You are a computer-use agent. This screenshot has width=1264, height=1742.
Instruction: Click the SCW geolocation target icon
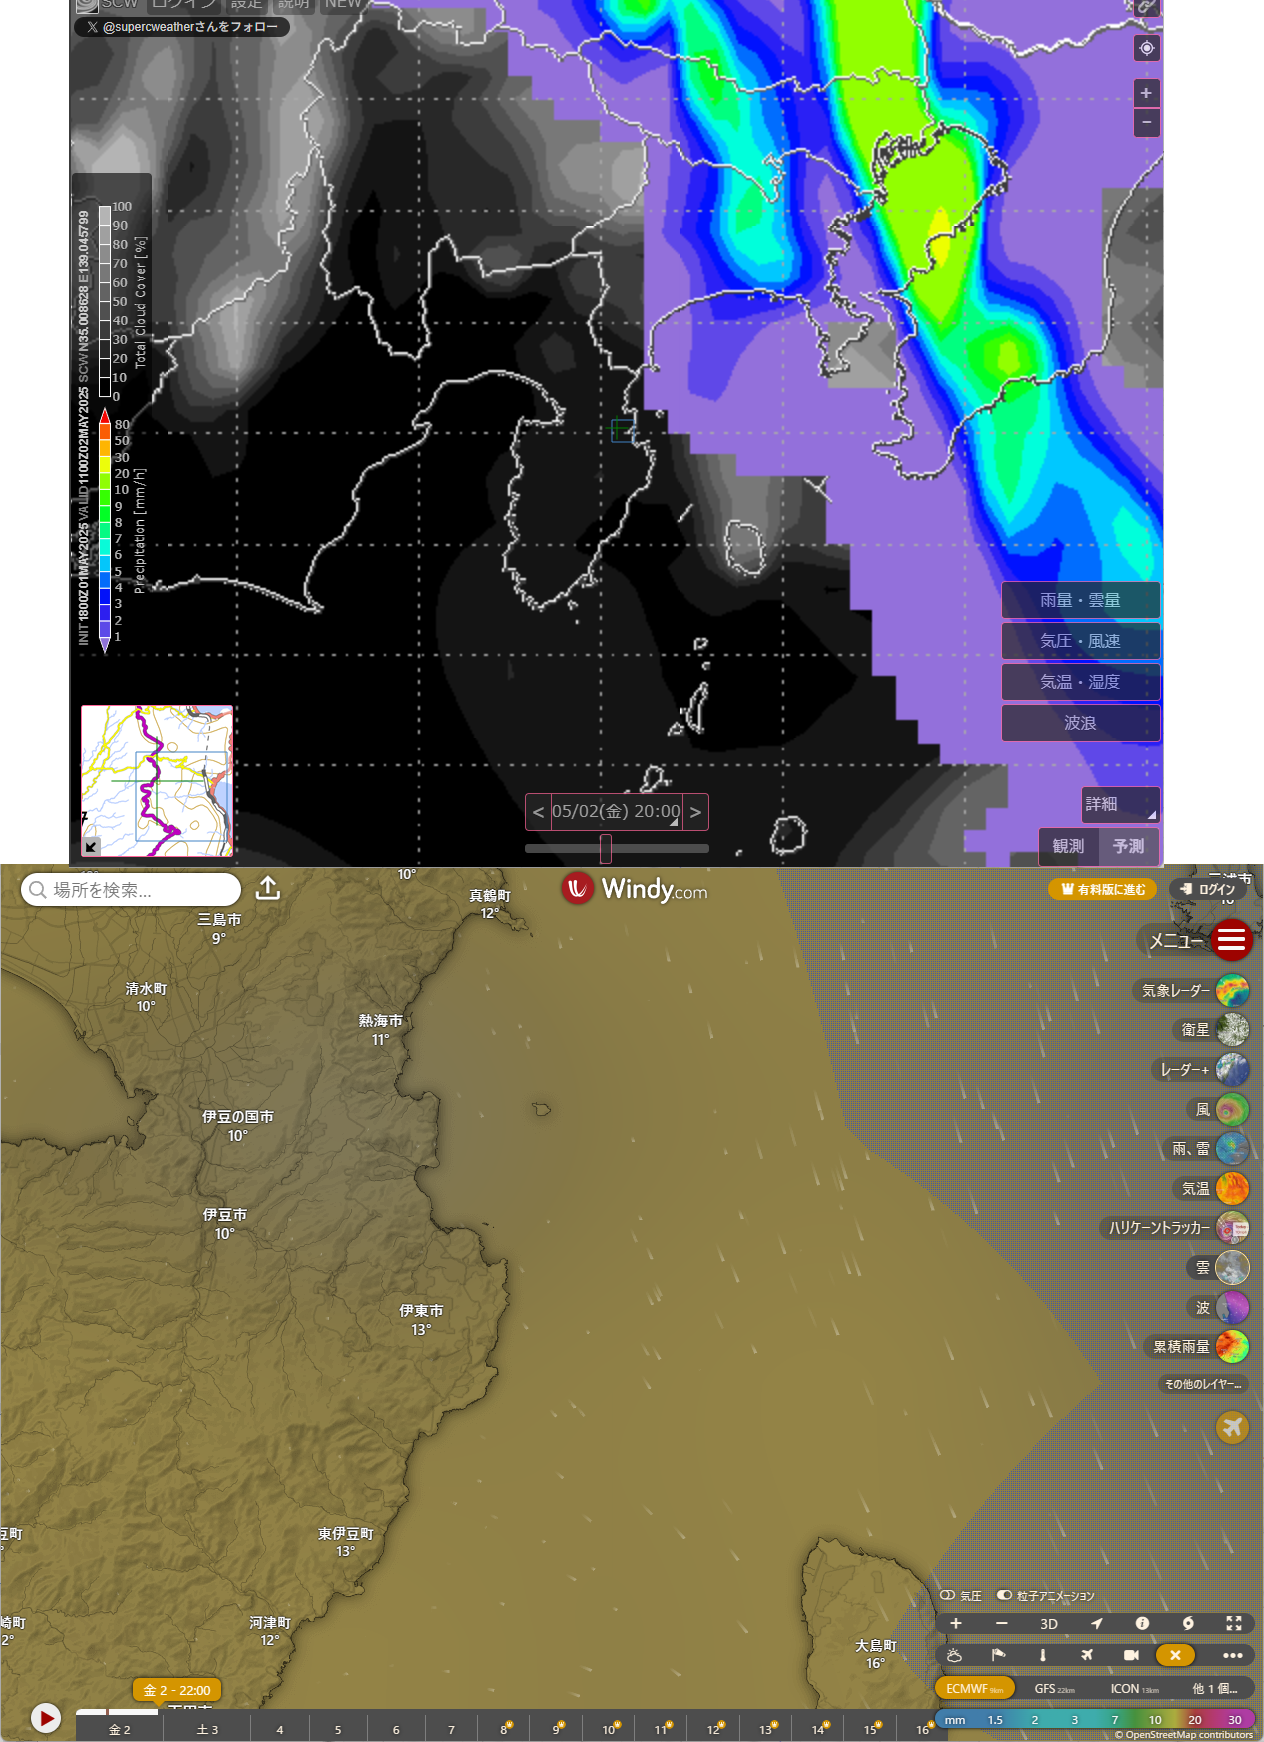[x=1146, y=48]
